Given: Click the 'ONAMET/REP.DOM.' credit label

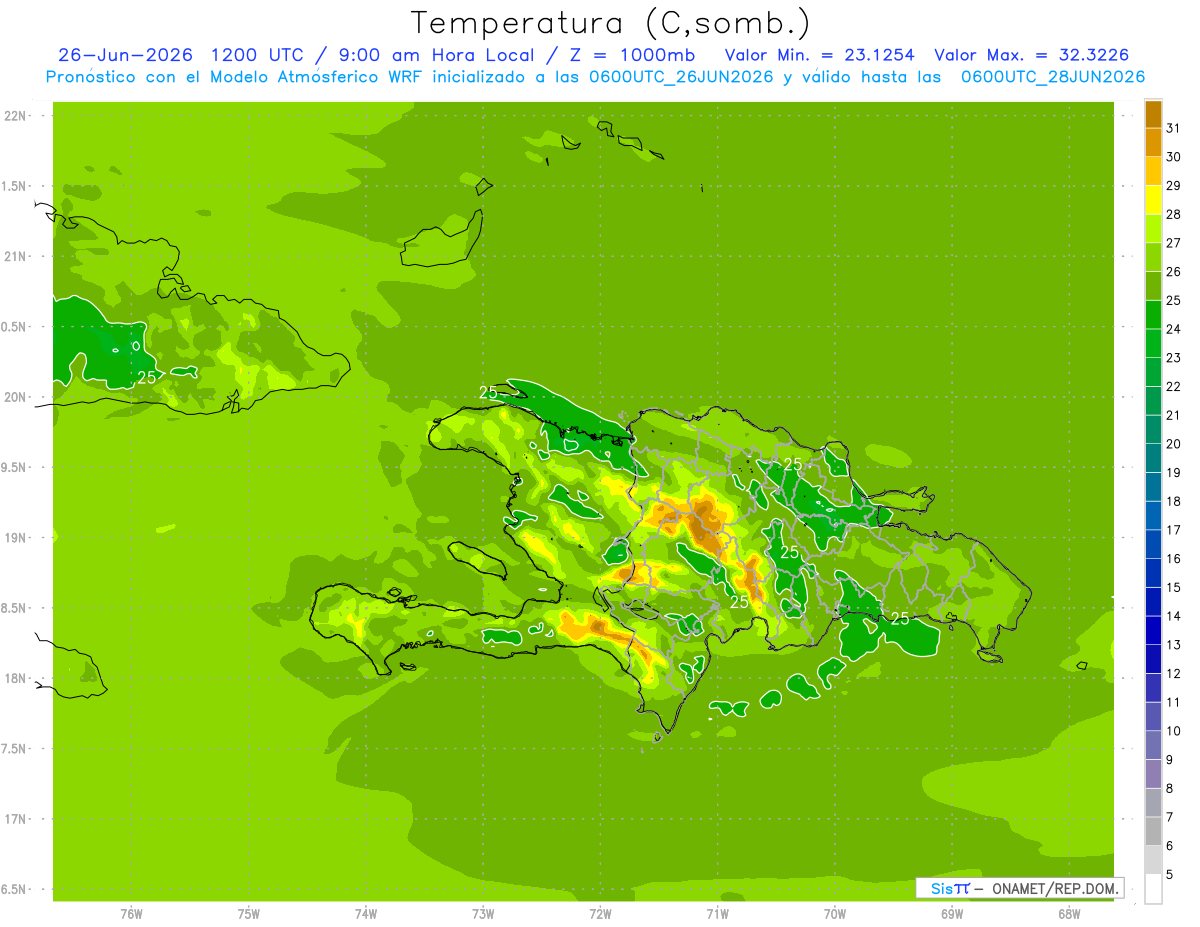Looking at the screenshot, I should point(1055,888).
